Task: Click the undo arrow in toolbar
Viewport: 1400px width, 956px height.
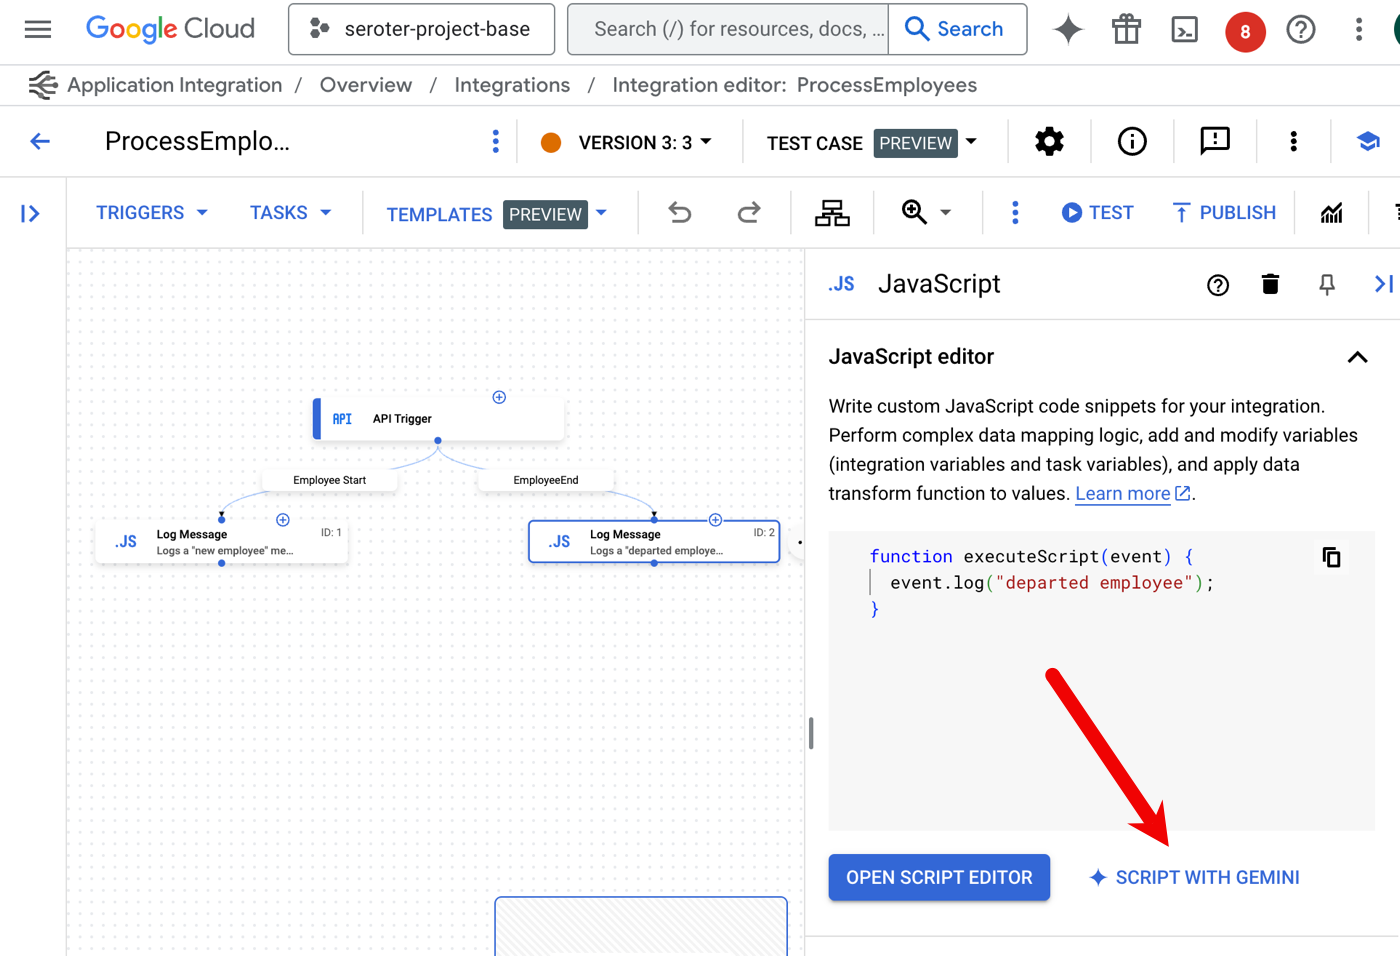Action: click(x=680, y=213)
